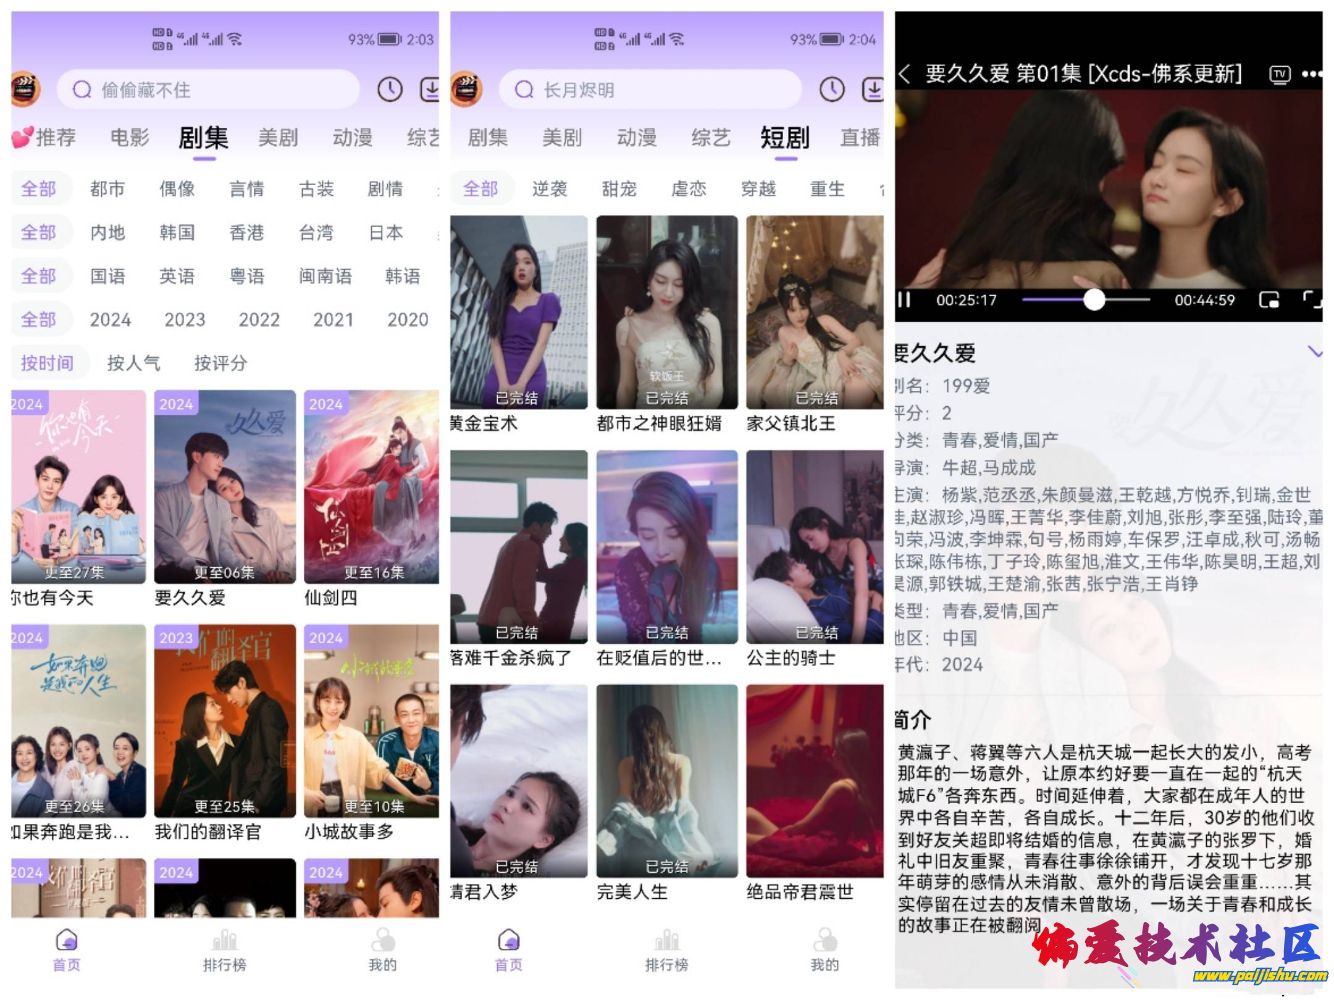1334x1000 pixels.
Task: Sort the list by 按人气
Action: 133,363
